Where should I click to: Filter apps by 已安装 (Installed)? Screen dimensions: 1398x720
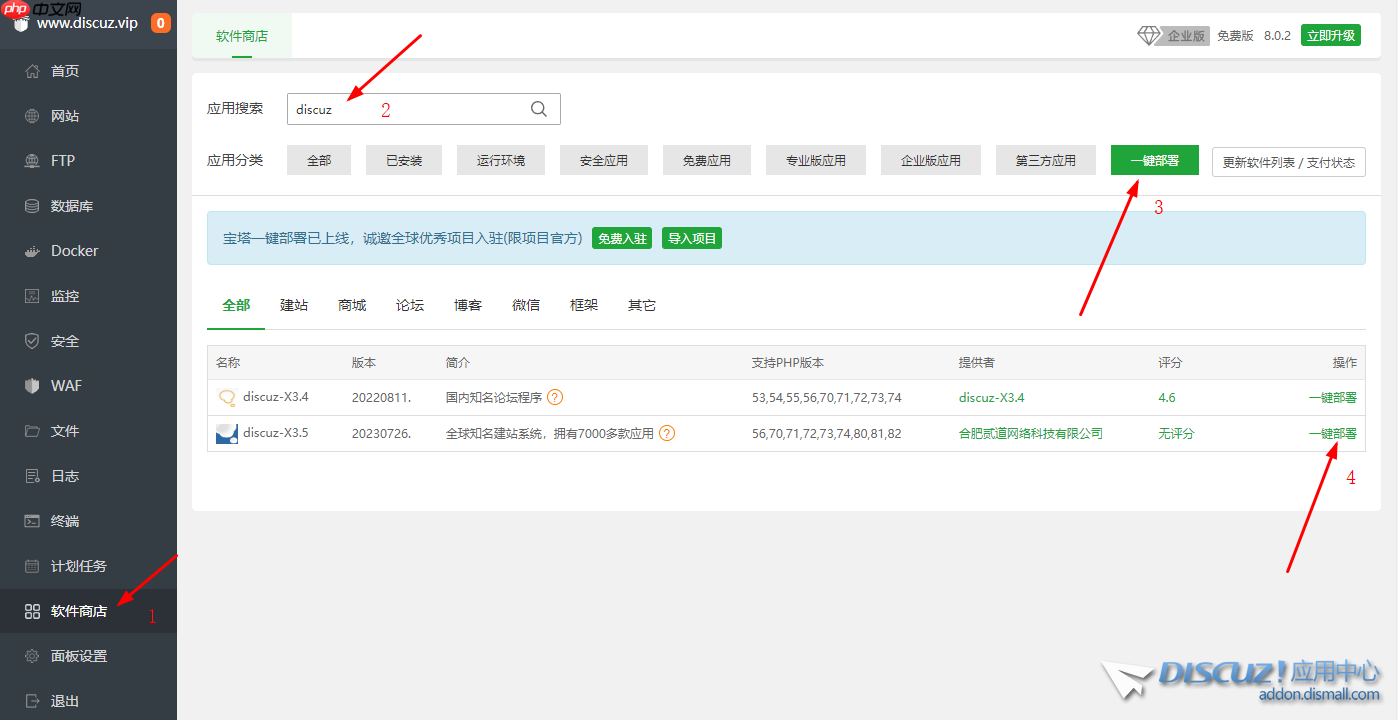pos(403,160)
